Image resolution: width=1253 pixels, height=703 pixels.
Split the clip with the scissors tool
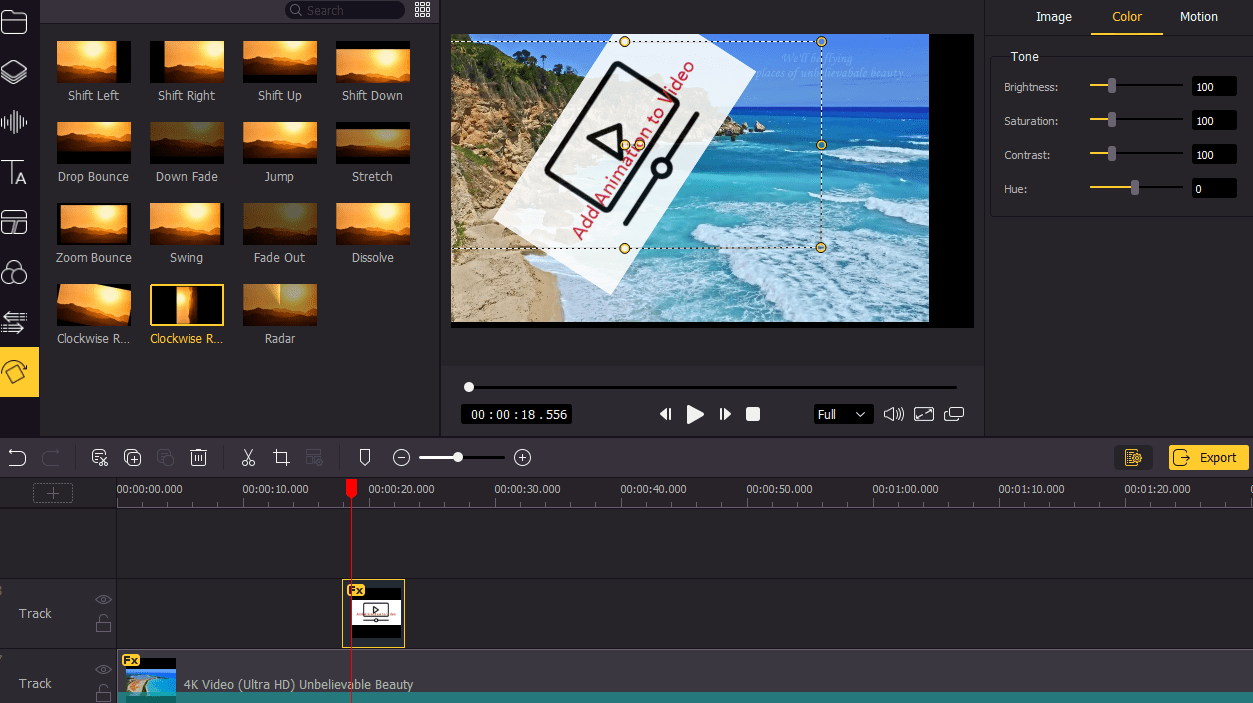coord(247,457)
